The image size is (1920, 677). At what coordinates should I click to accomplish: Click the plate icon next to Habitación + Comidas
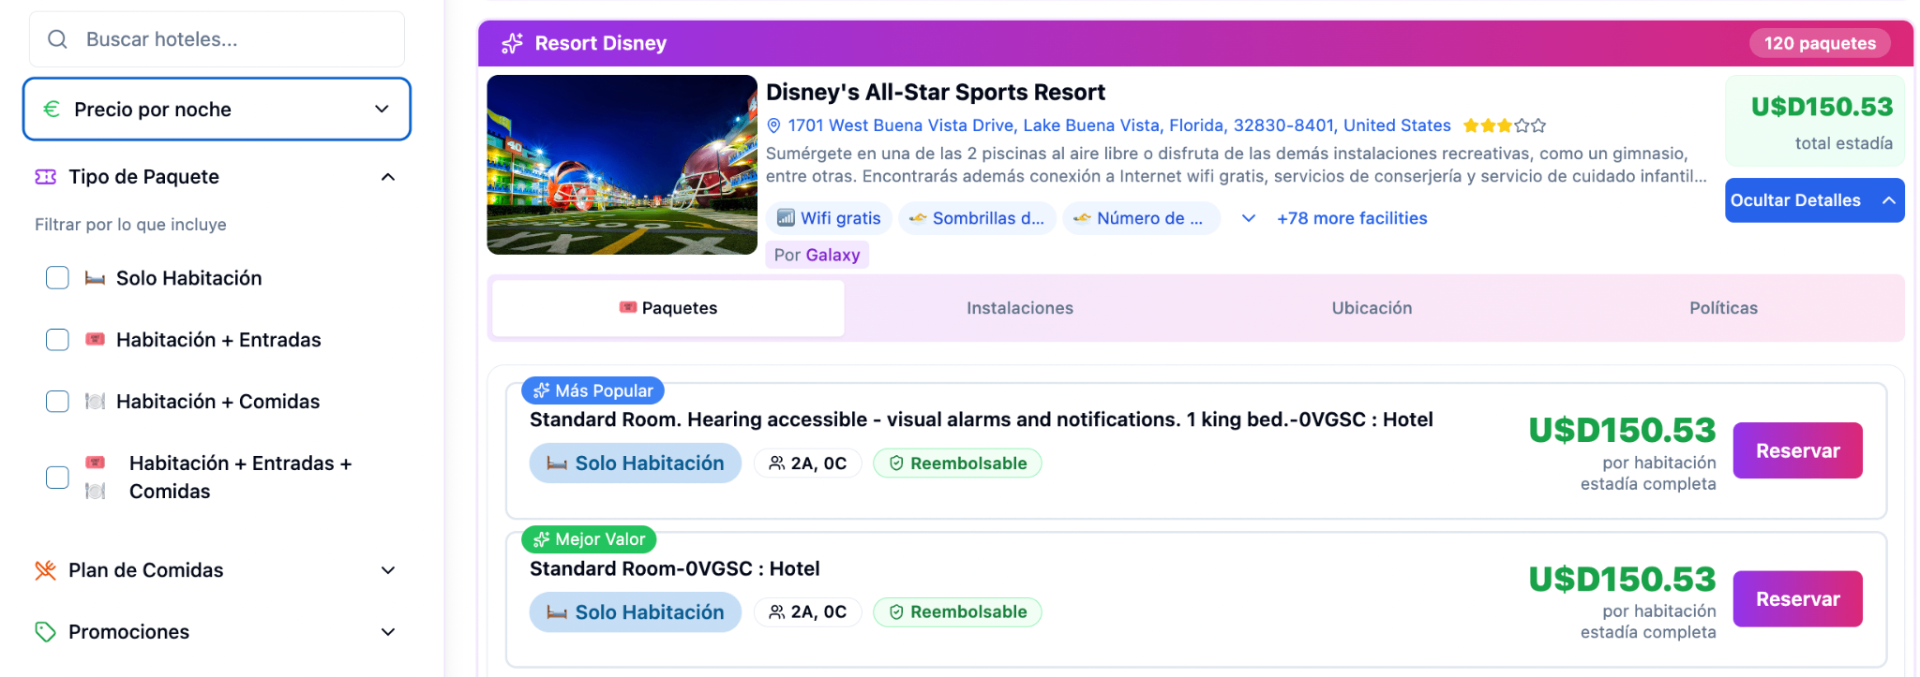pyautogui.click(x=95, y=401)
